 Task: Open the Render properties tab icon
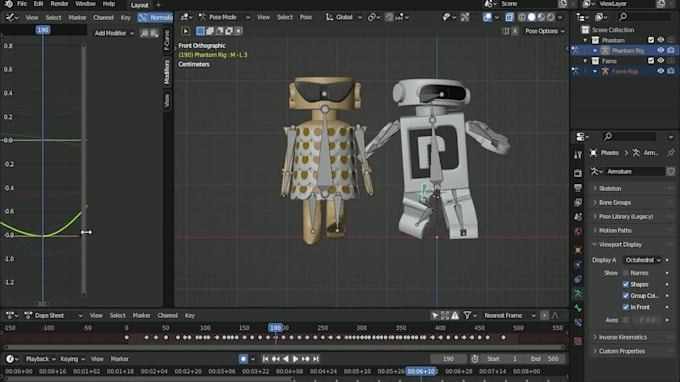coord(578,173)
